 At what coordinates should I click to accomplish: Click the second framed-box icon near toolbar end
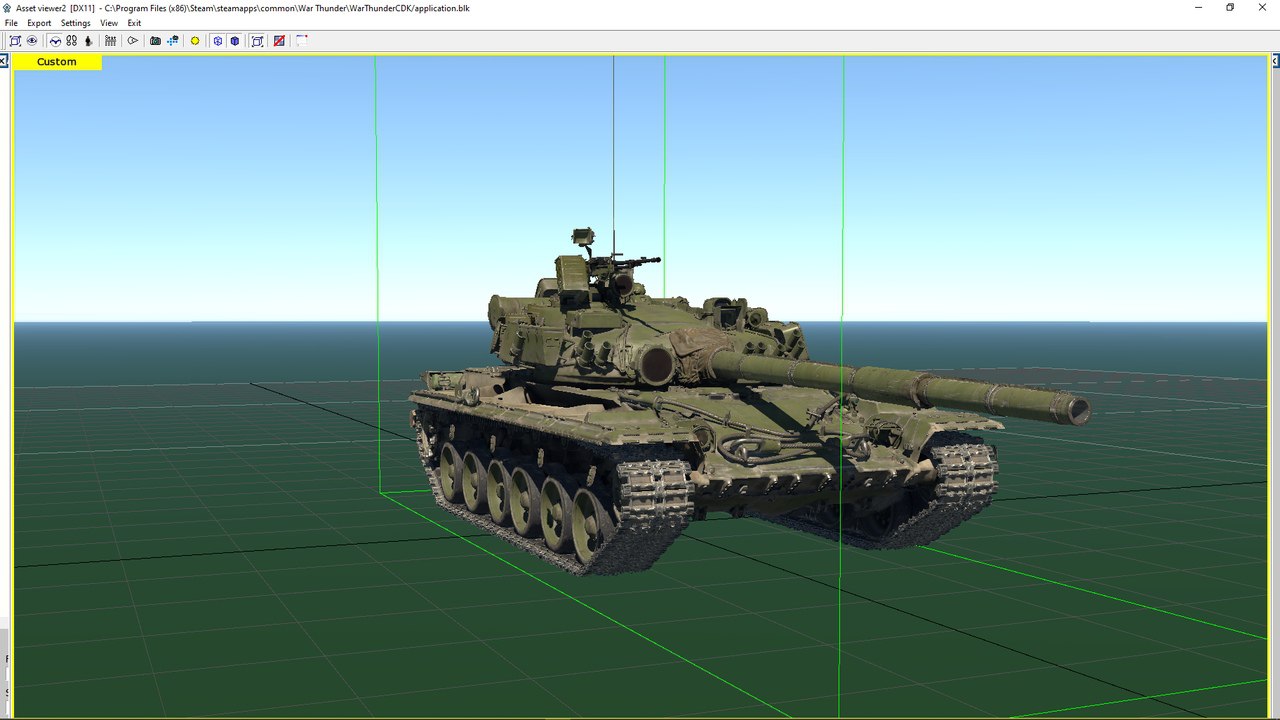pyautogui.click(x=257, y=41)
